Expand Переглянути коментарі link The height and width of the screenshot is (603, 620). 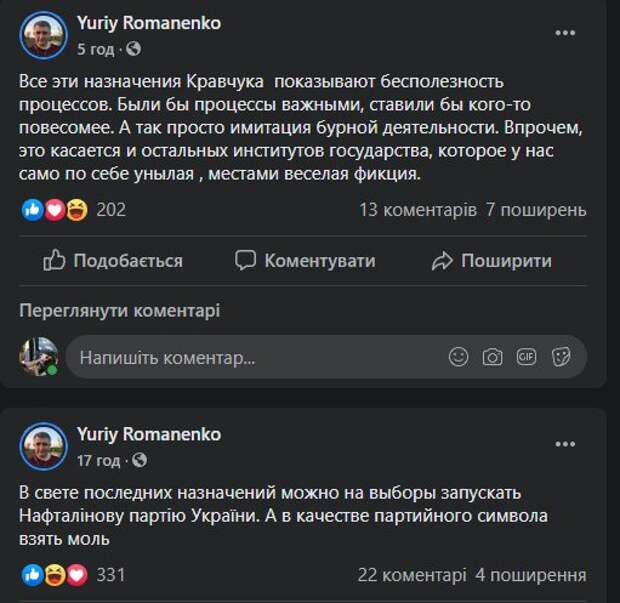(x=120, y=311)
